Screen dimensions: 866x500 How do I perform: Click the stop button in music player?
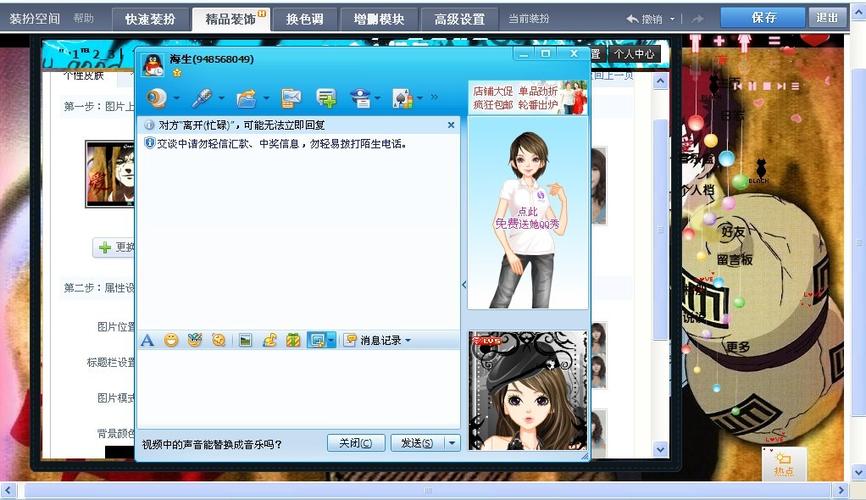(767, 86)
